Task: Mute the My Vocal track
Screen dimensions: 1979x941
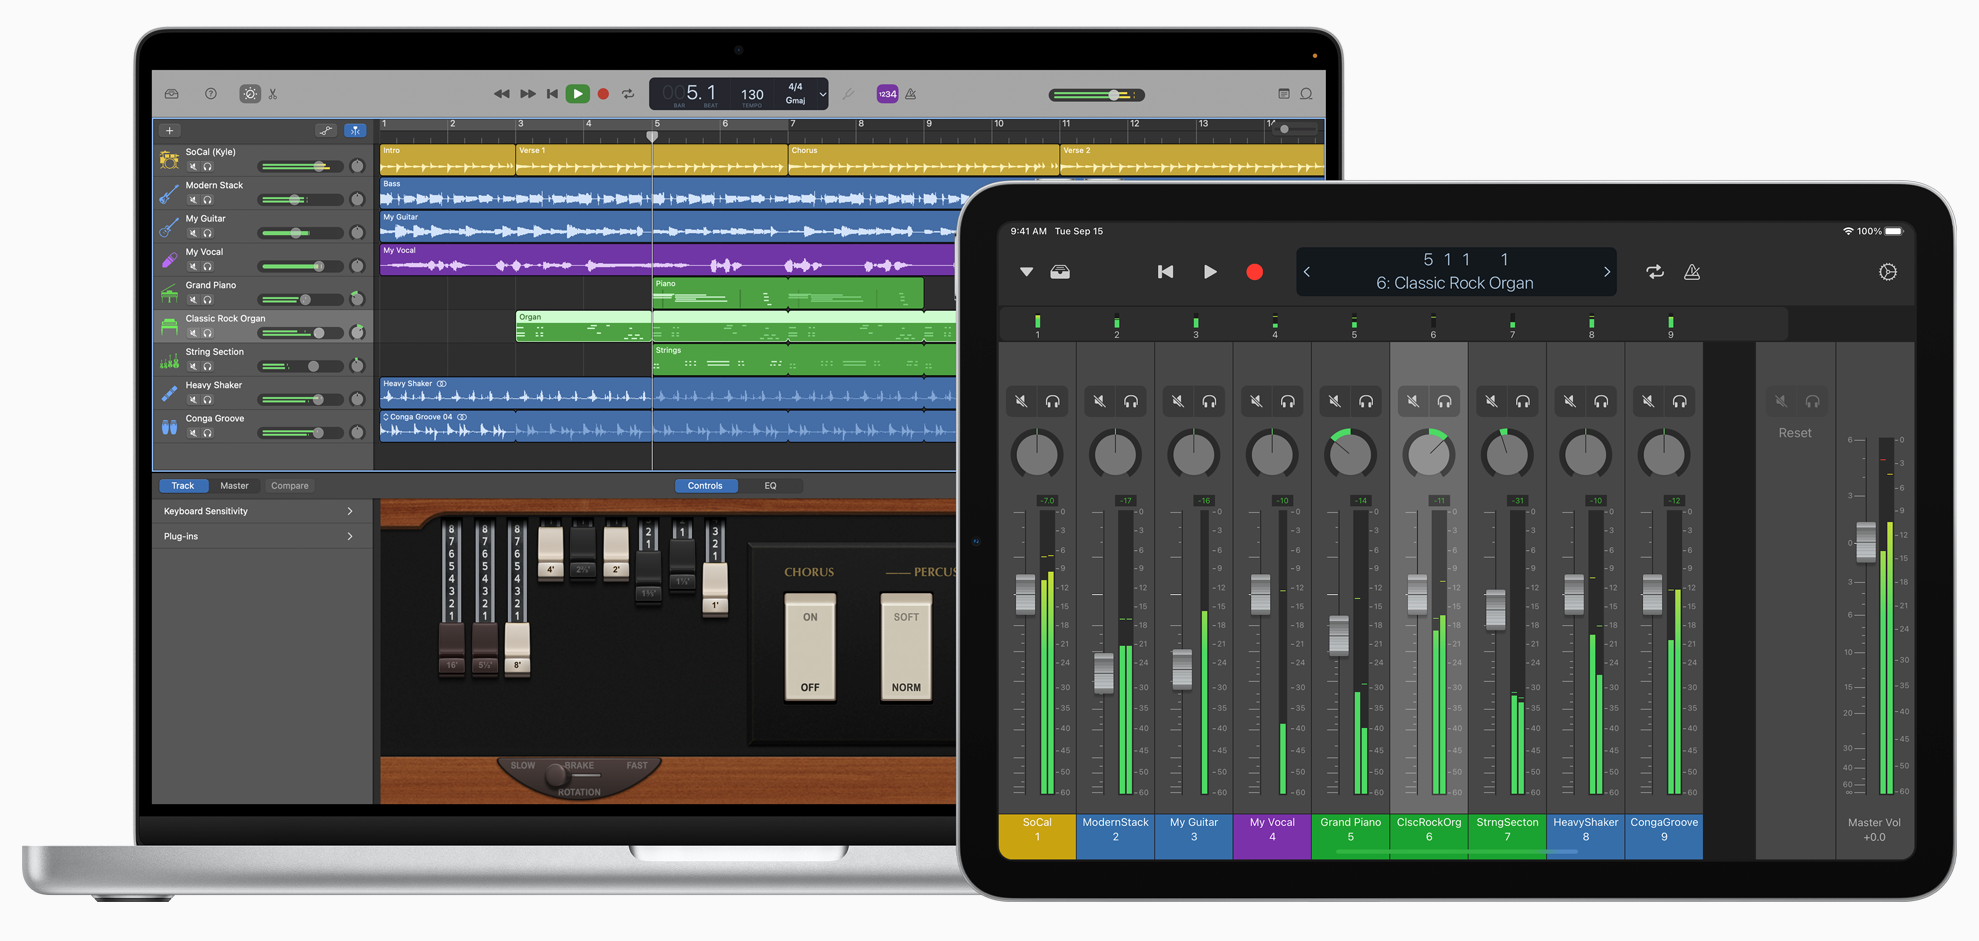Action: [x=193, y=266]
